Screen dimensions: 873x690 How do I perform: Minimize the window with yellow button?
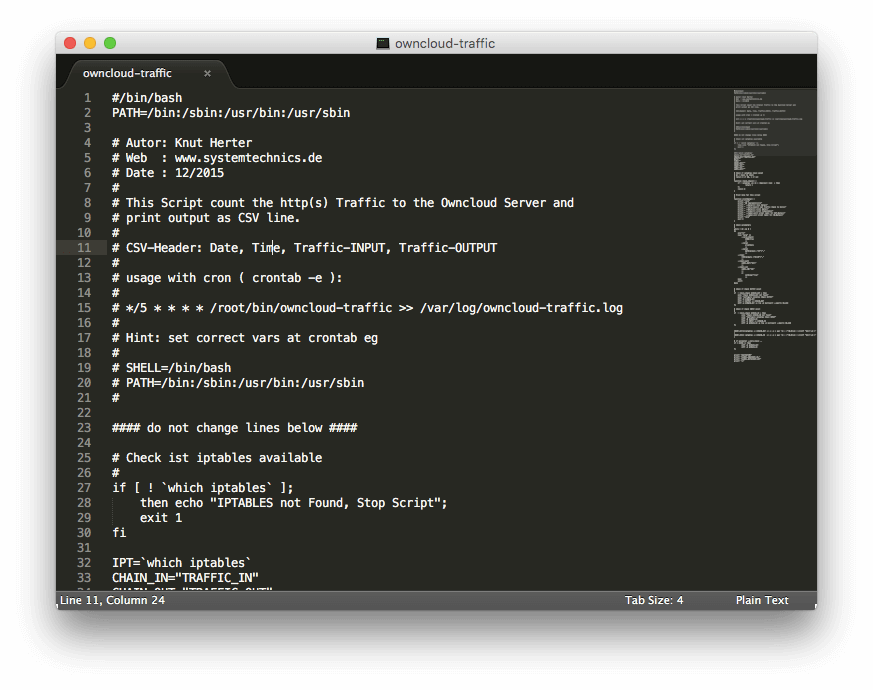click(x=90, y=43)
